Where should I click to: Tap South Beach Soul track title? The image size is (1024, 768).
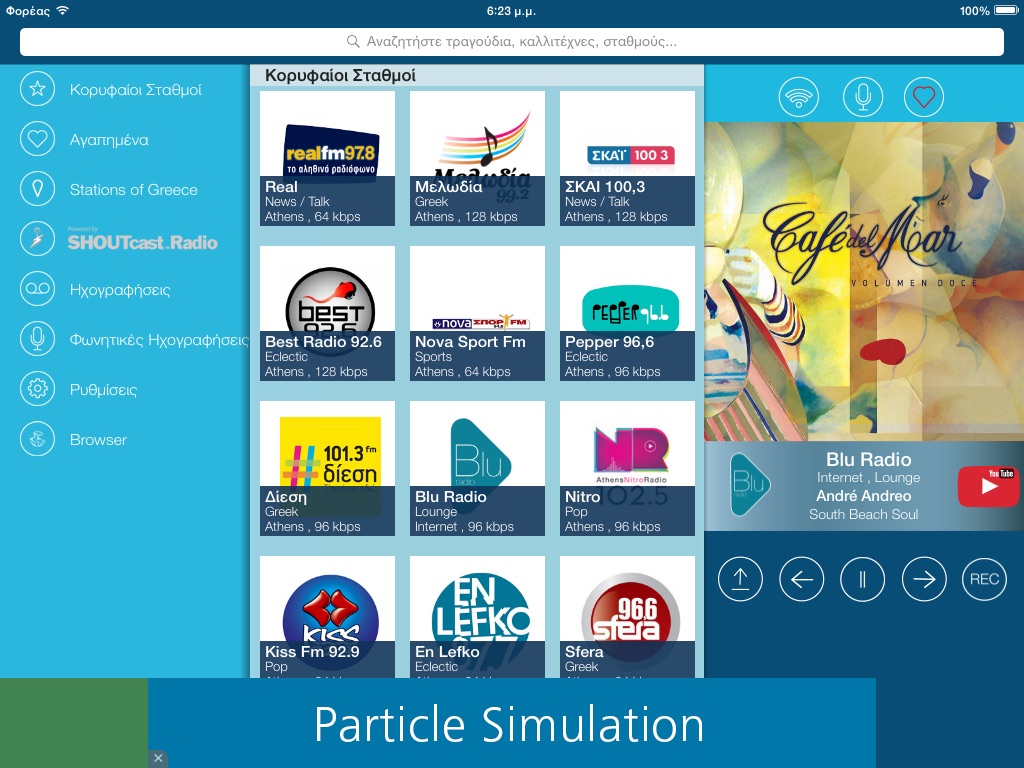click(863, 515)
